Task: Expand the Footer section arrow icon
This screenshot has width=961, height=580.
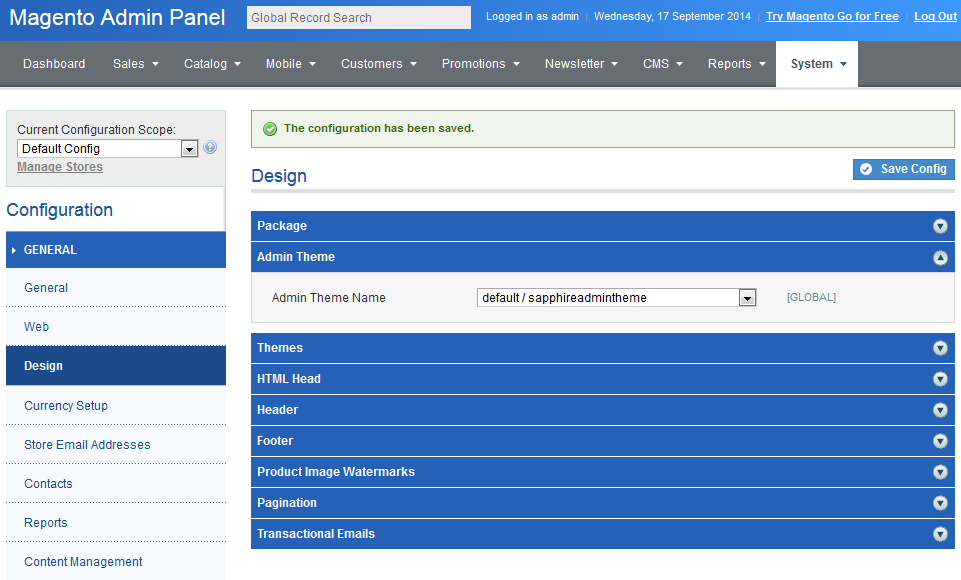Action: [x=940, y=441]
